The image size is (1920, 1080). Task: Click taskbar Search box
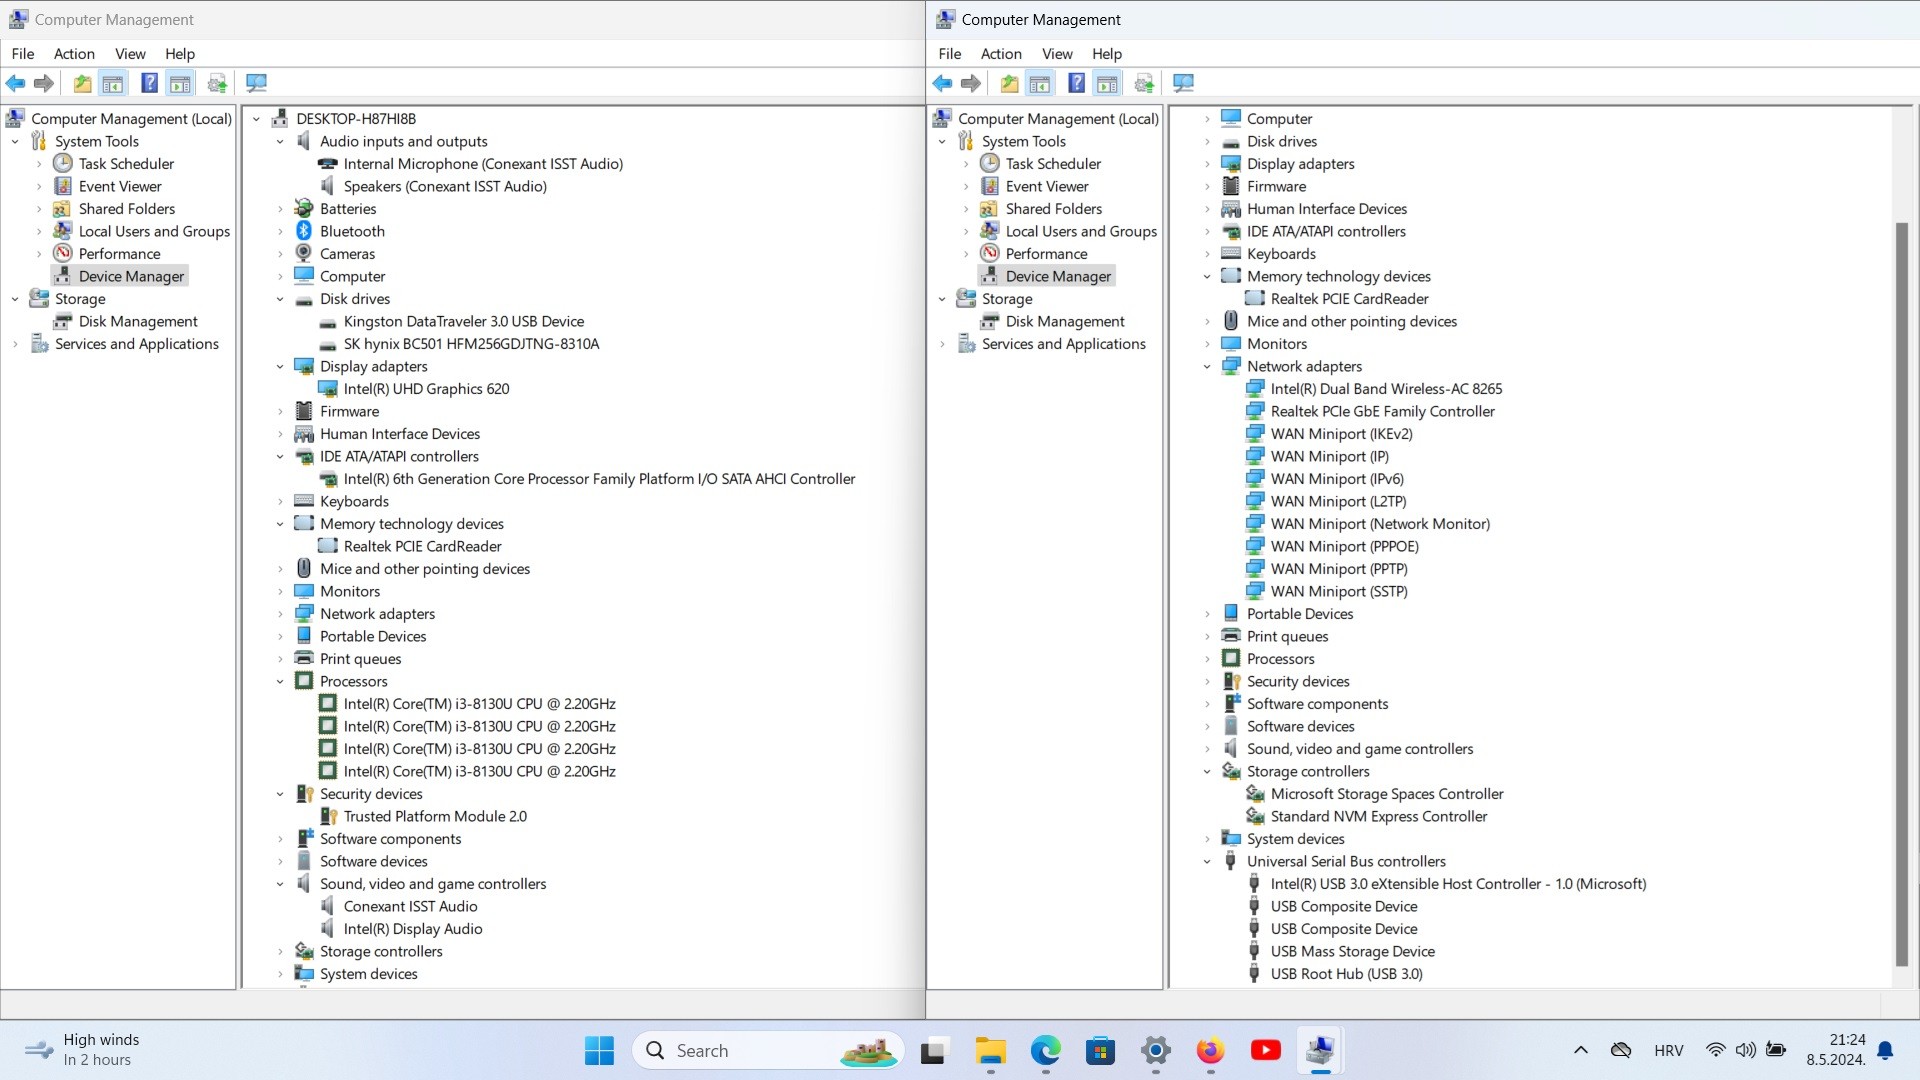(x=768, y=1051)
